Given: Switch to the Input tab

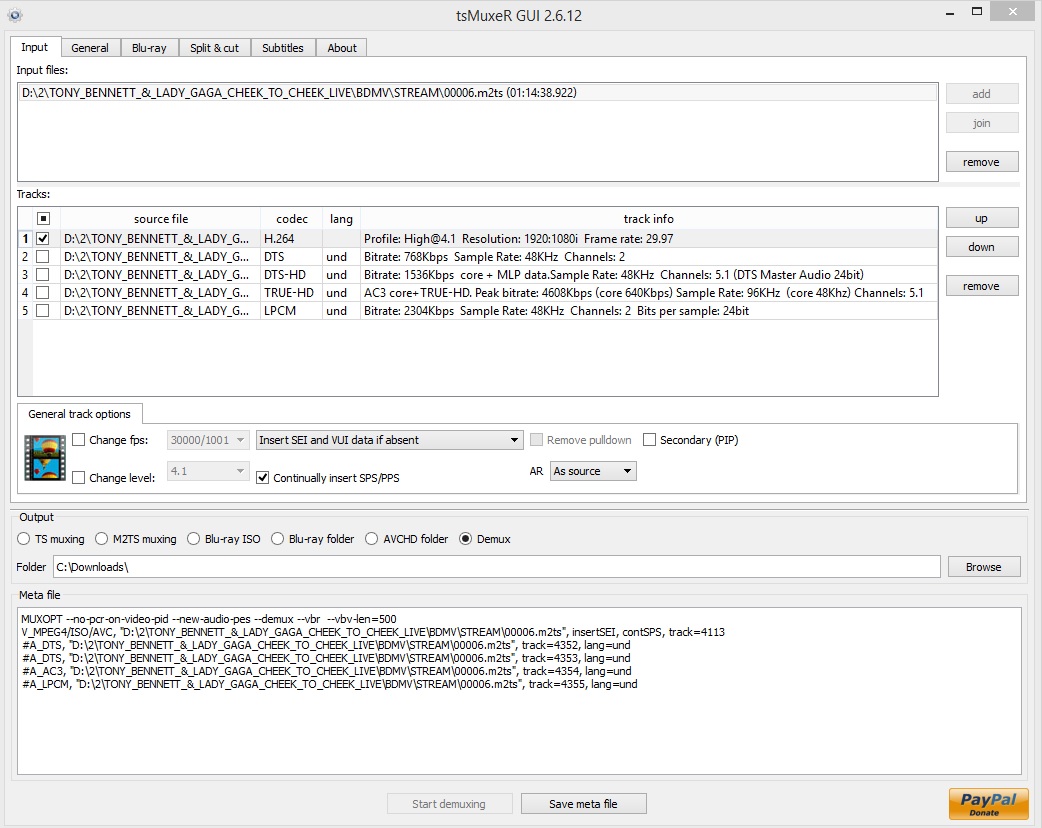Looking at the screenshot, I should pos(35,47).
